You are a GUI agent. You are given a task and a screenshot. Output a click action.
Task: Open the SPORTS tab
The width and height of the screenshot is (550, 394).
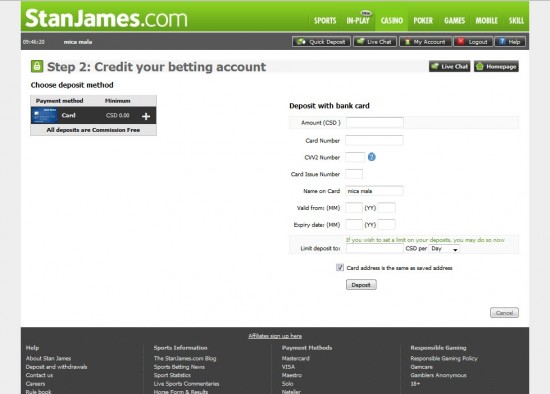click(325, 21)
